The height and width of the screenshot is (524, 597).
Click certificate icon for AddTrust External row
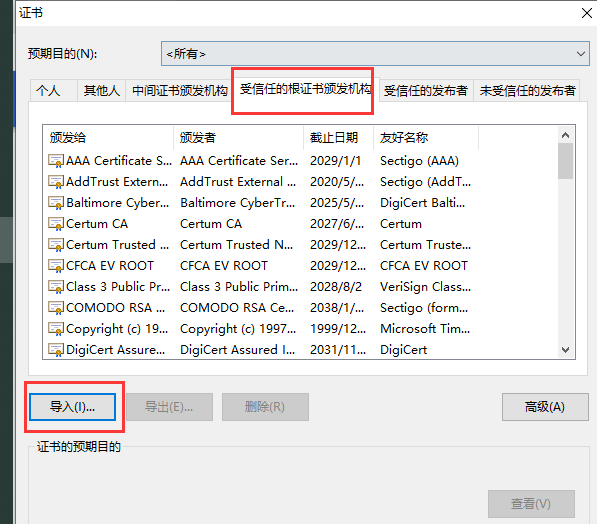tap(56, 182)
